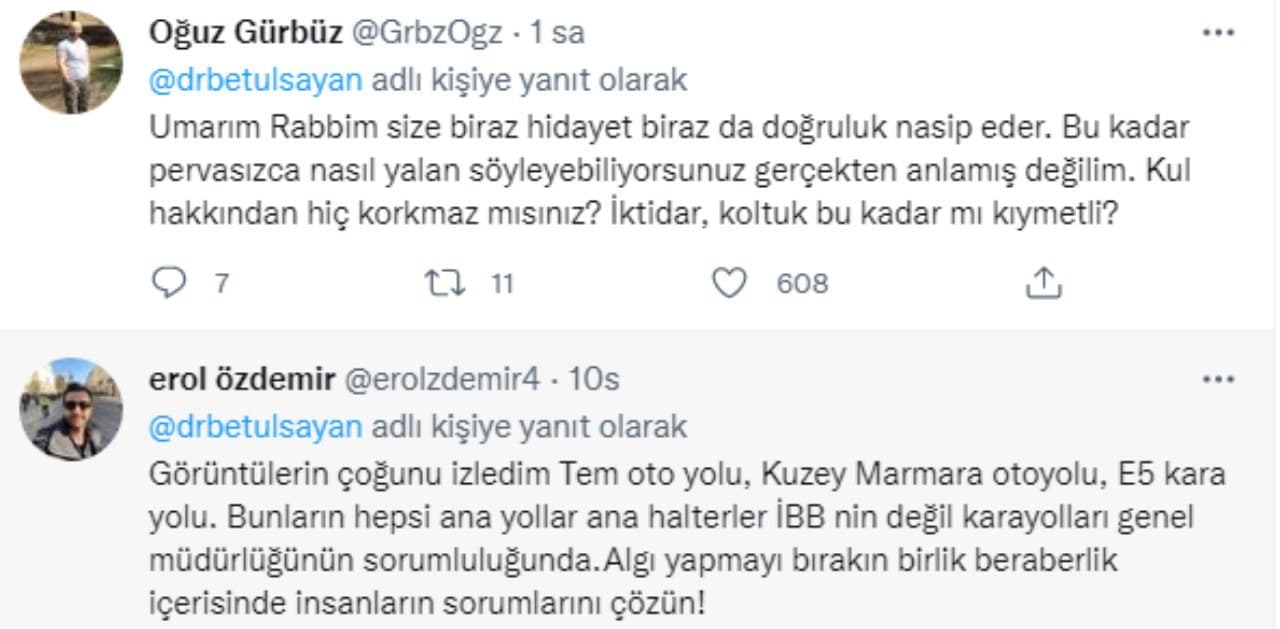The height and width of the screenshot is (629, 1280).
Task: Retweet Oğuz Gürbüz's tweet
Action: [445, 284]
